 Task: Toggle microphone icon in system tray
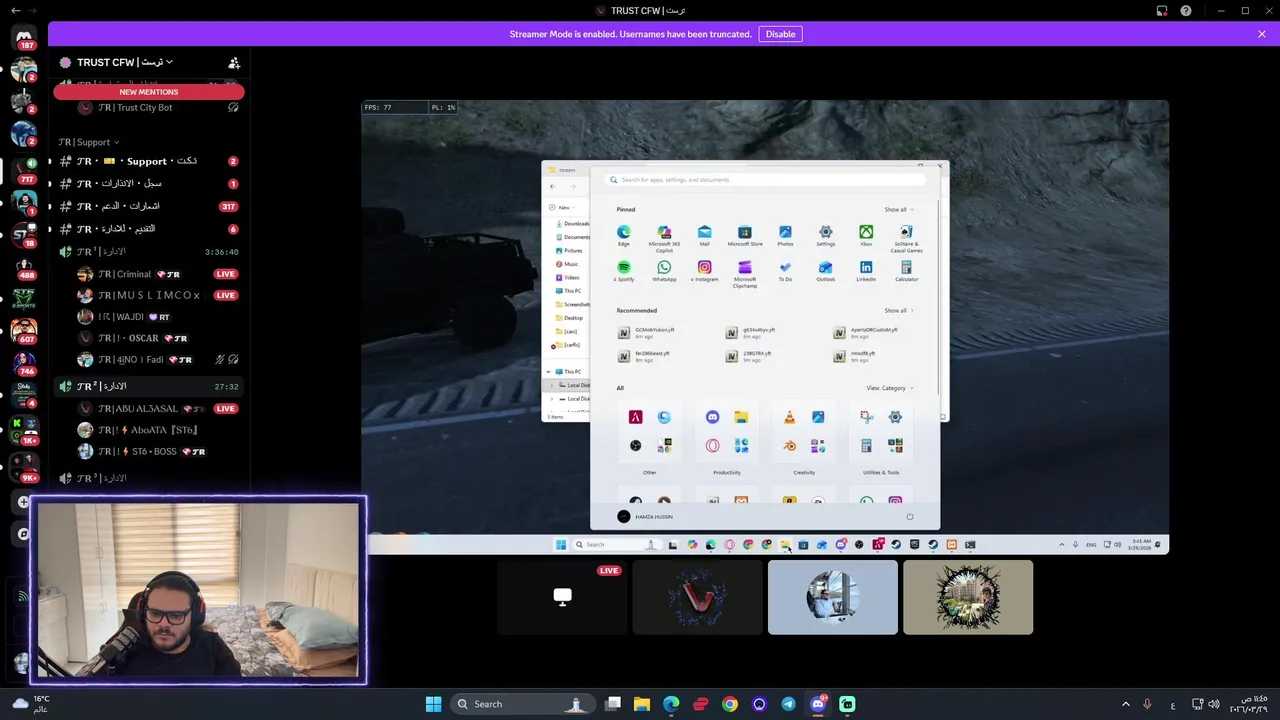[x=1147, y=704]
